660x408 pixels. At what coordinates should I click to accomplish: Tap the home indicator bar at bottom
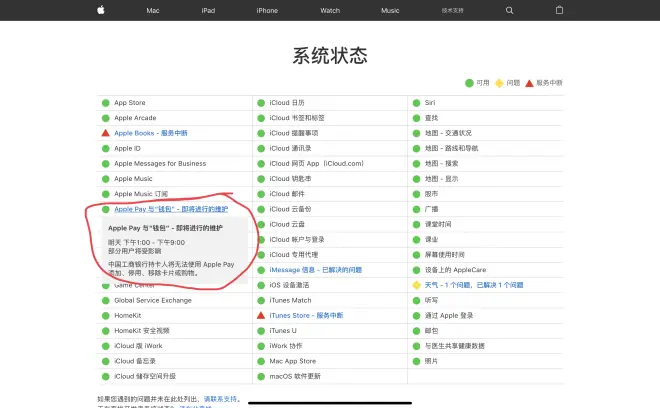329,403
